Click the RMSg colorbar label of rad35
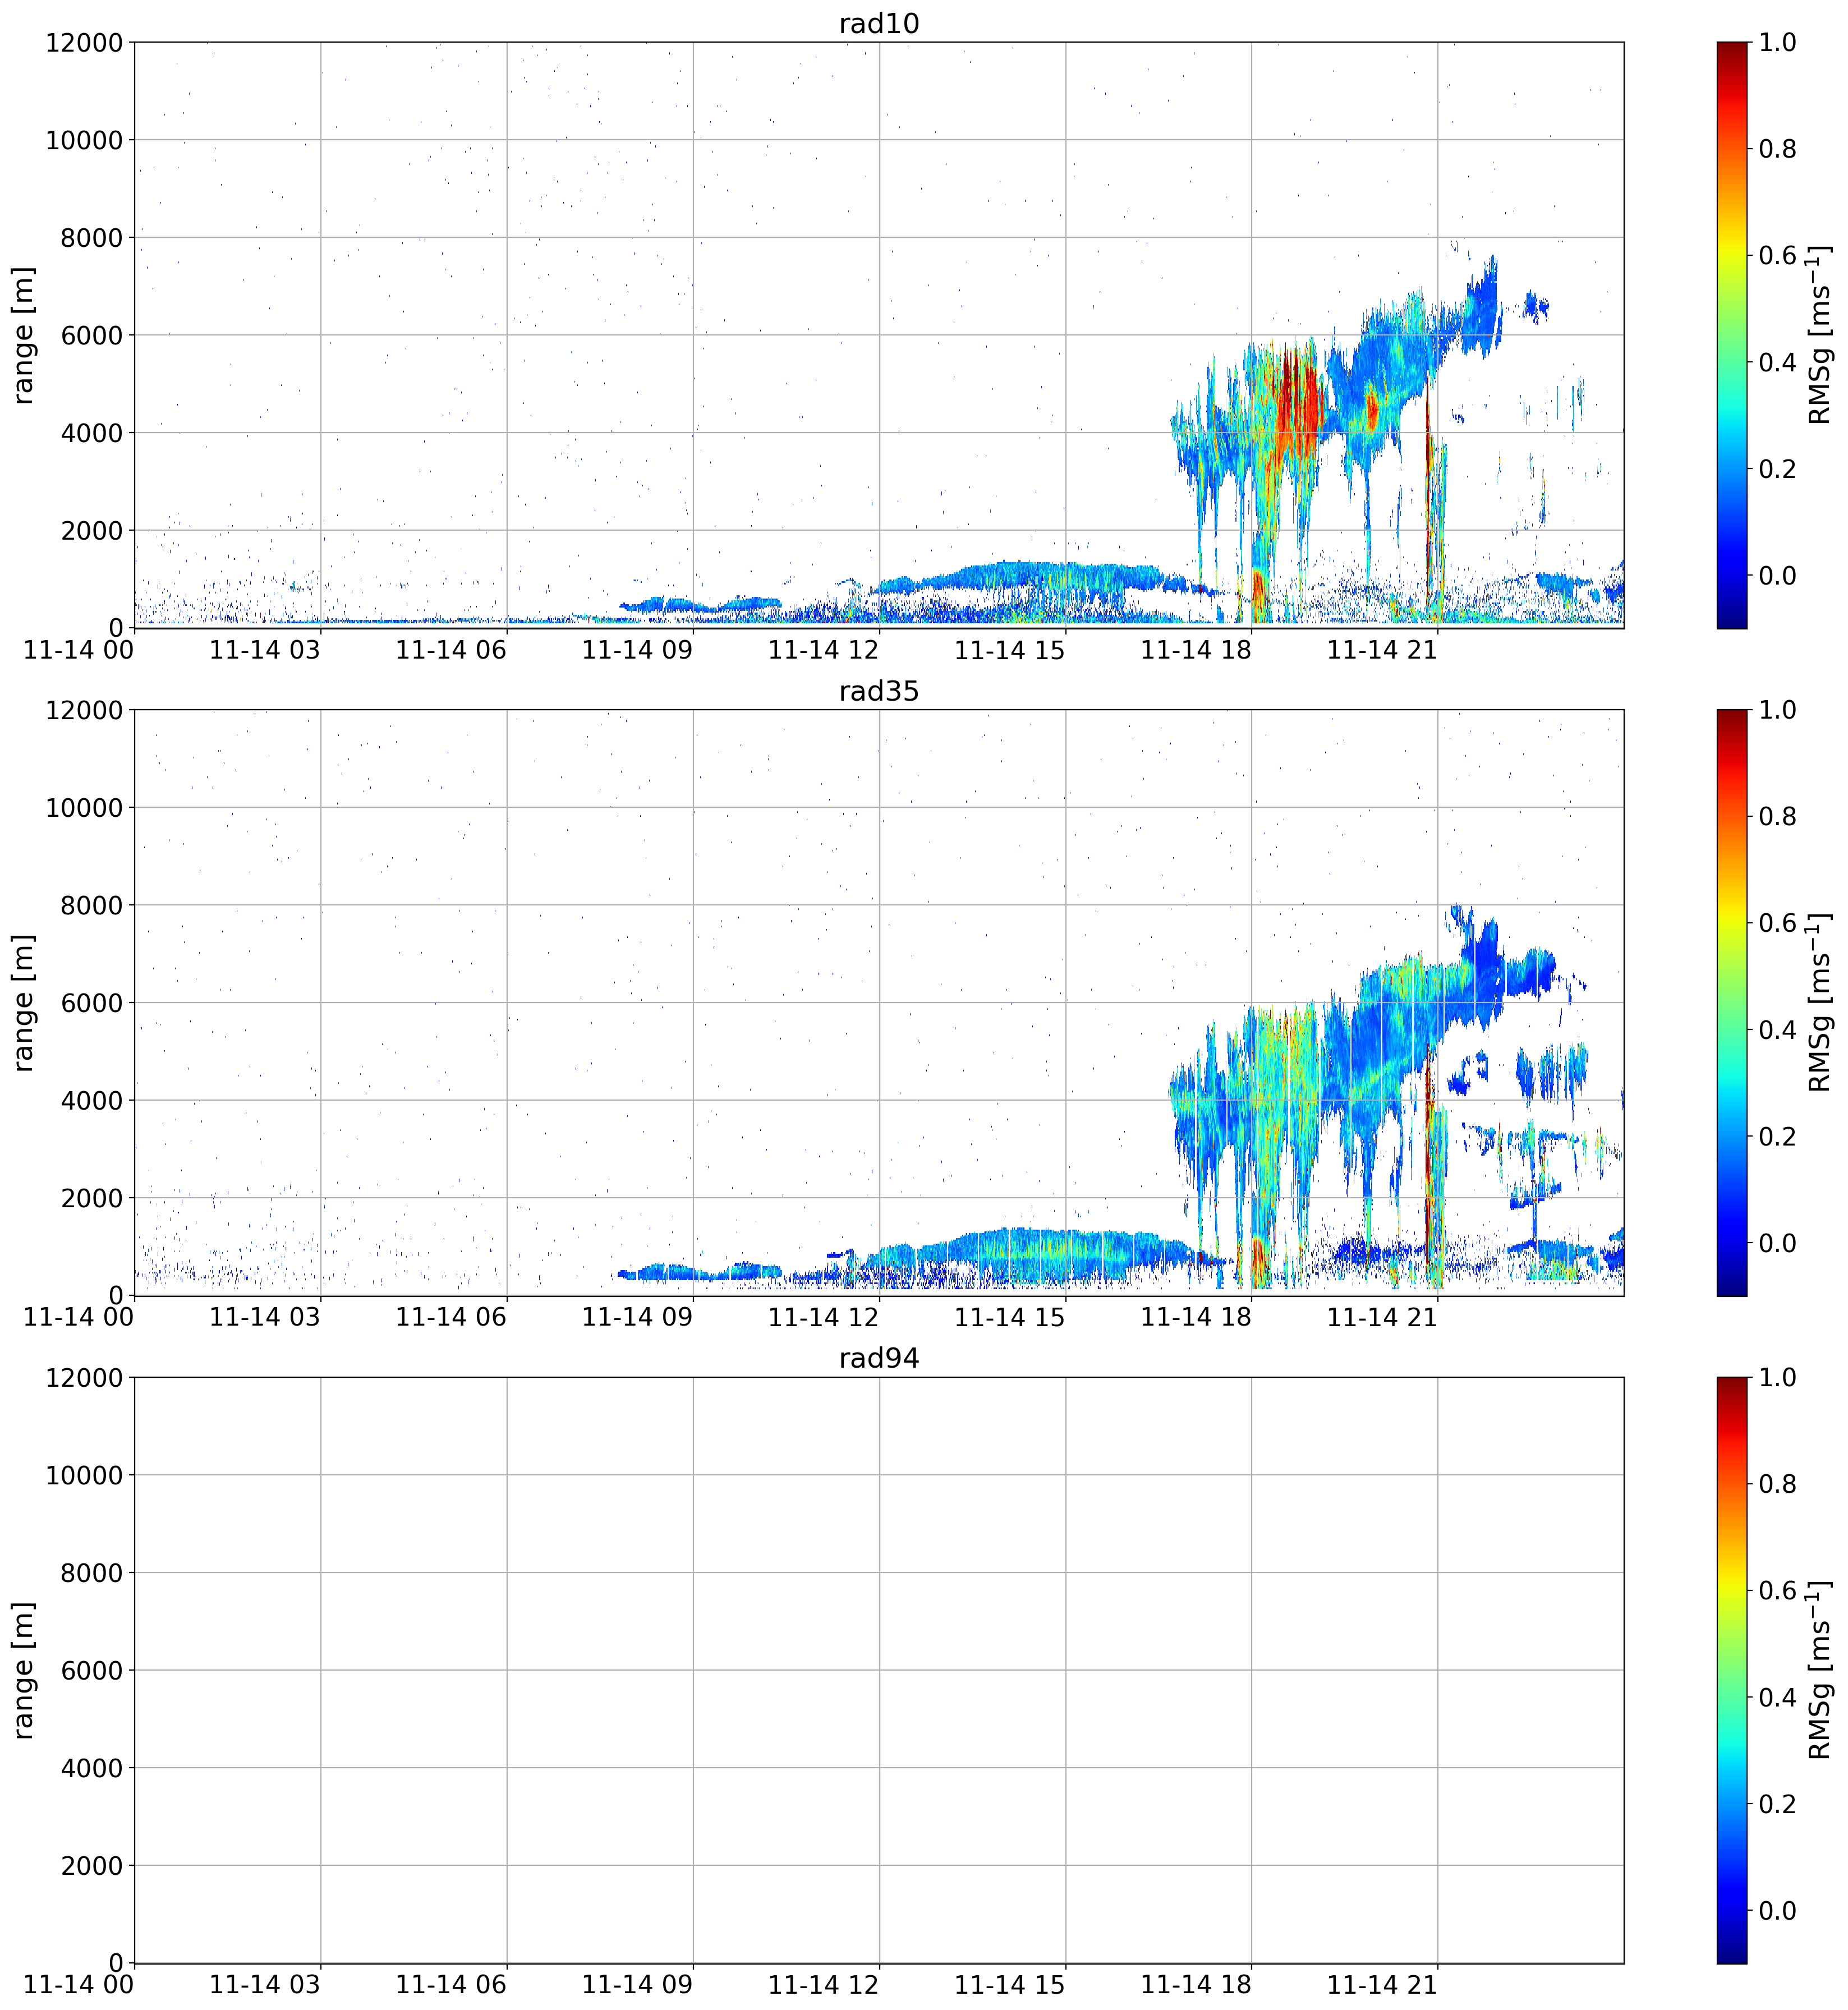Screen dimensions: 1848x2010 coord(1820,1002)
